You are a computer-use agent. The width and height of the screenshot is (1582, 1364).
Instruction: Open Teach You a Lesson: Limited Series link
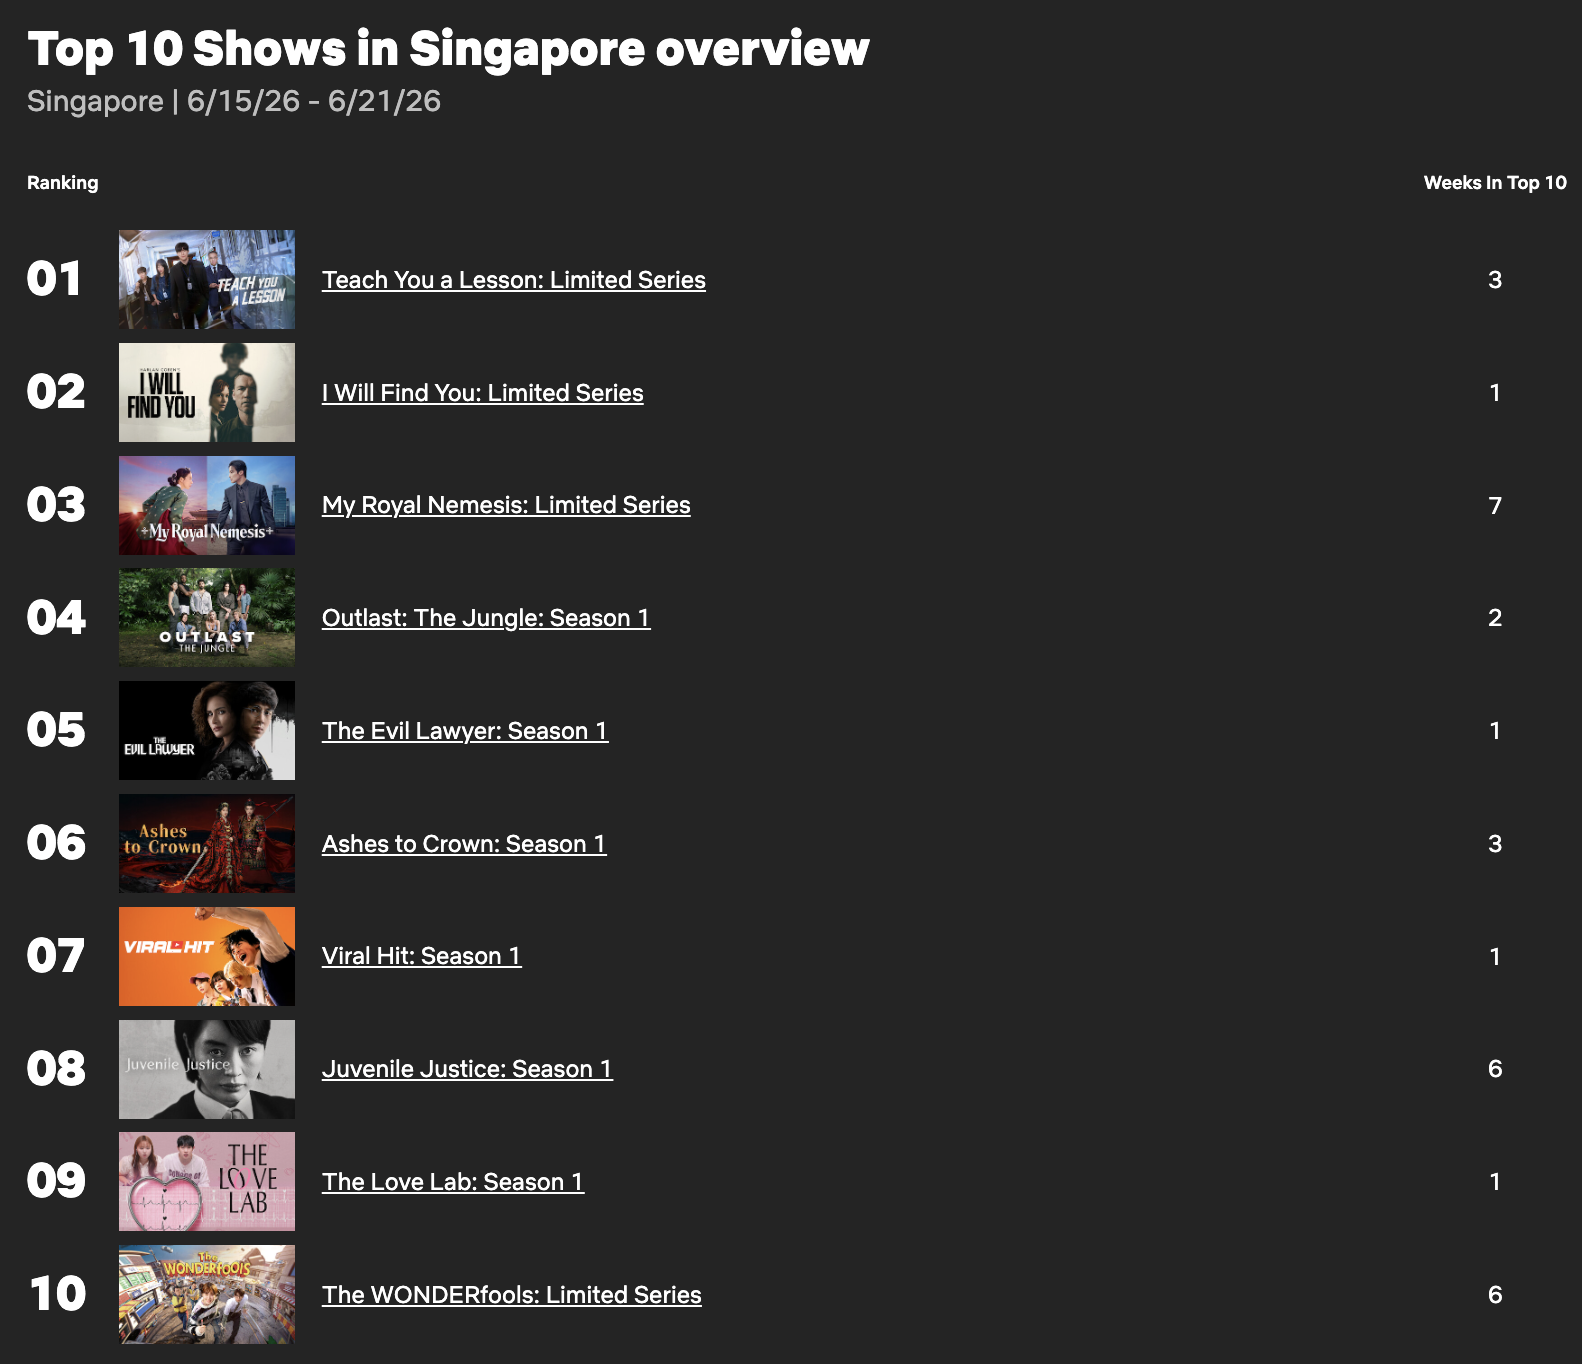(514, 280)
